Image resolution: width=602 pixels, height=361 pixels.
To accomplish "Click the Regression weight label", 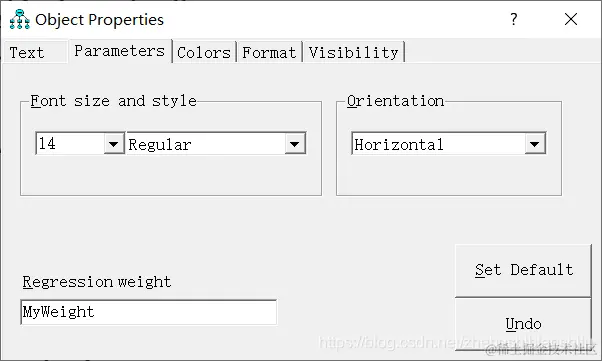I will [x=97, y=282].
